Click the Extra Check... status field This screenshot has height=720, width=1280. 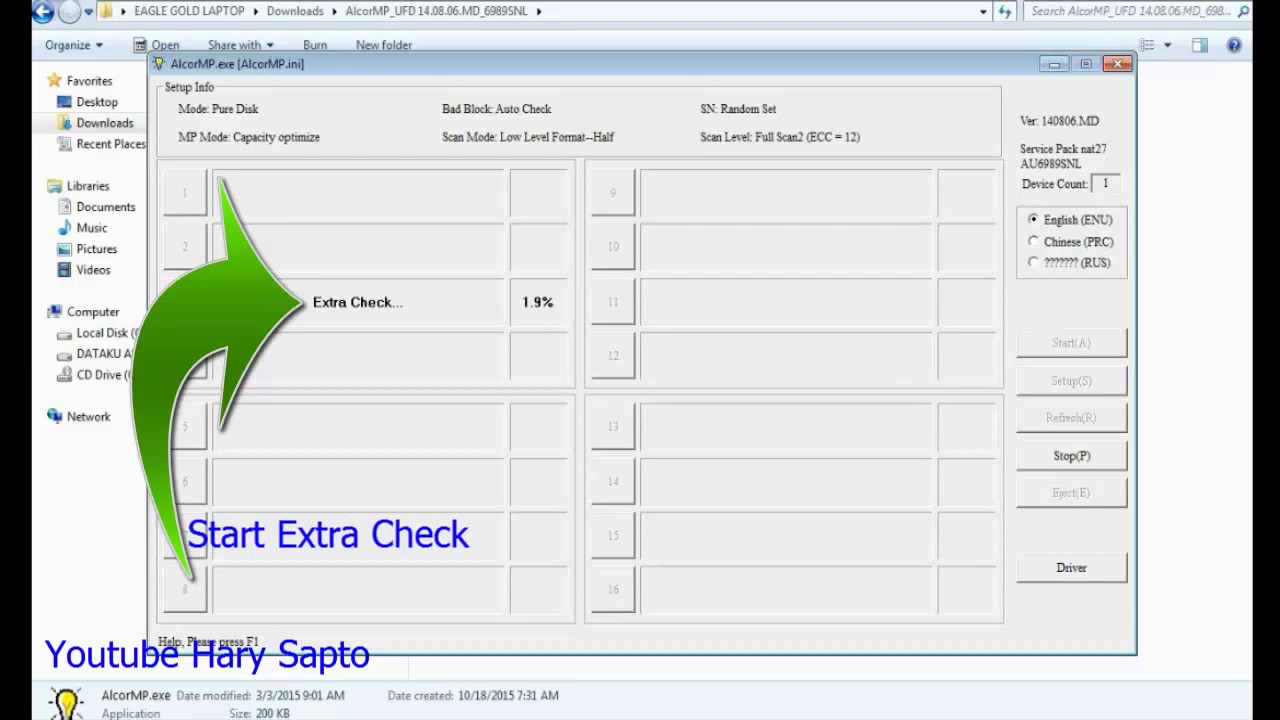[358, 302]
